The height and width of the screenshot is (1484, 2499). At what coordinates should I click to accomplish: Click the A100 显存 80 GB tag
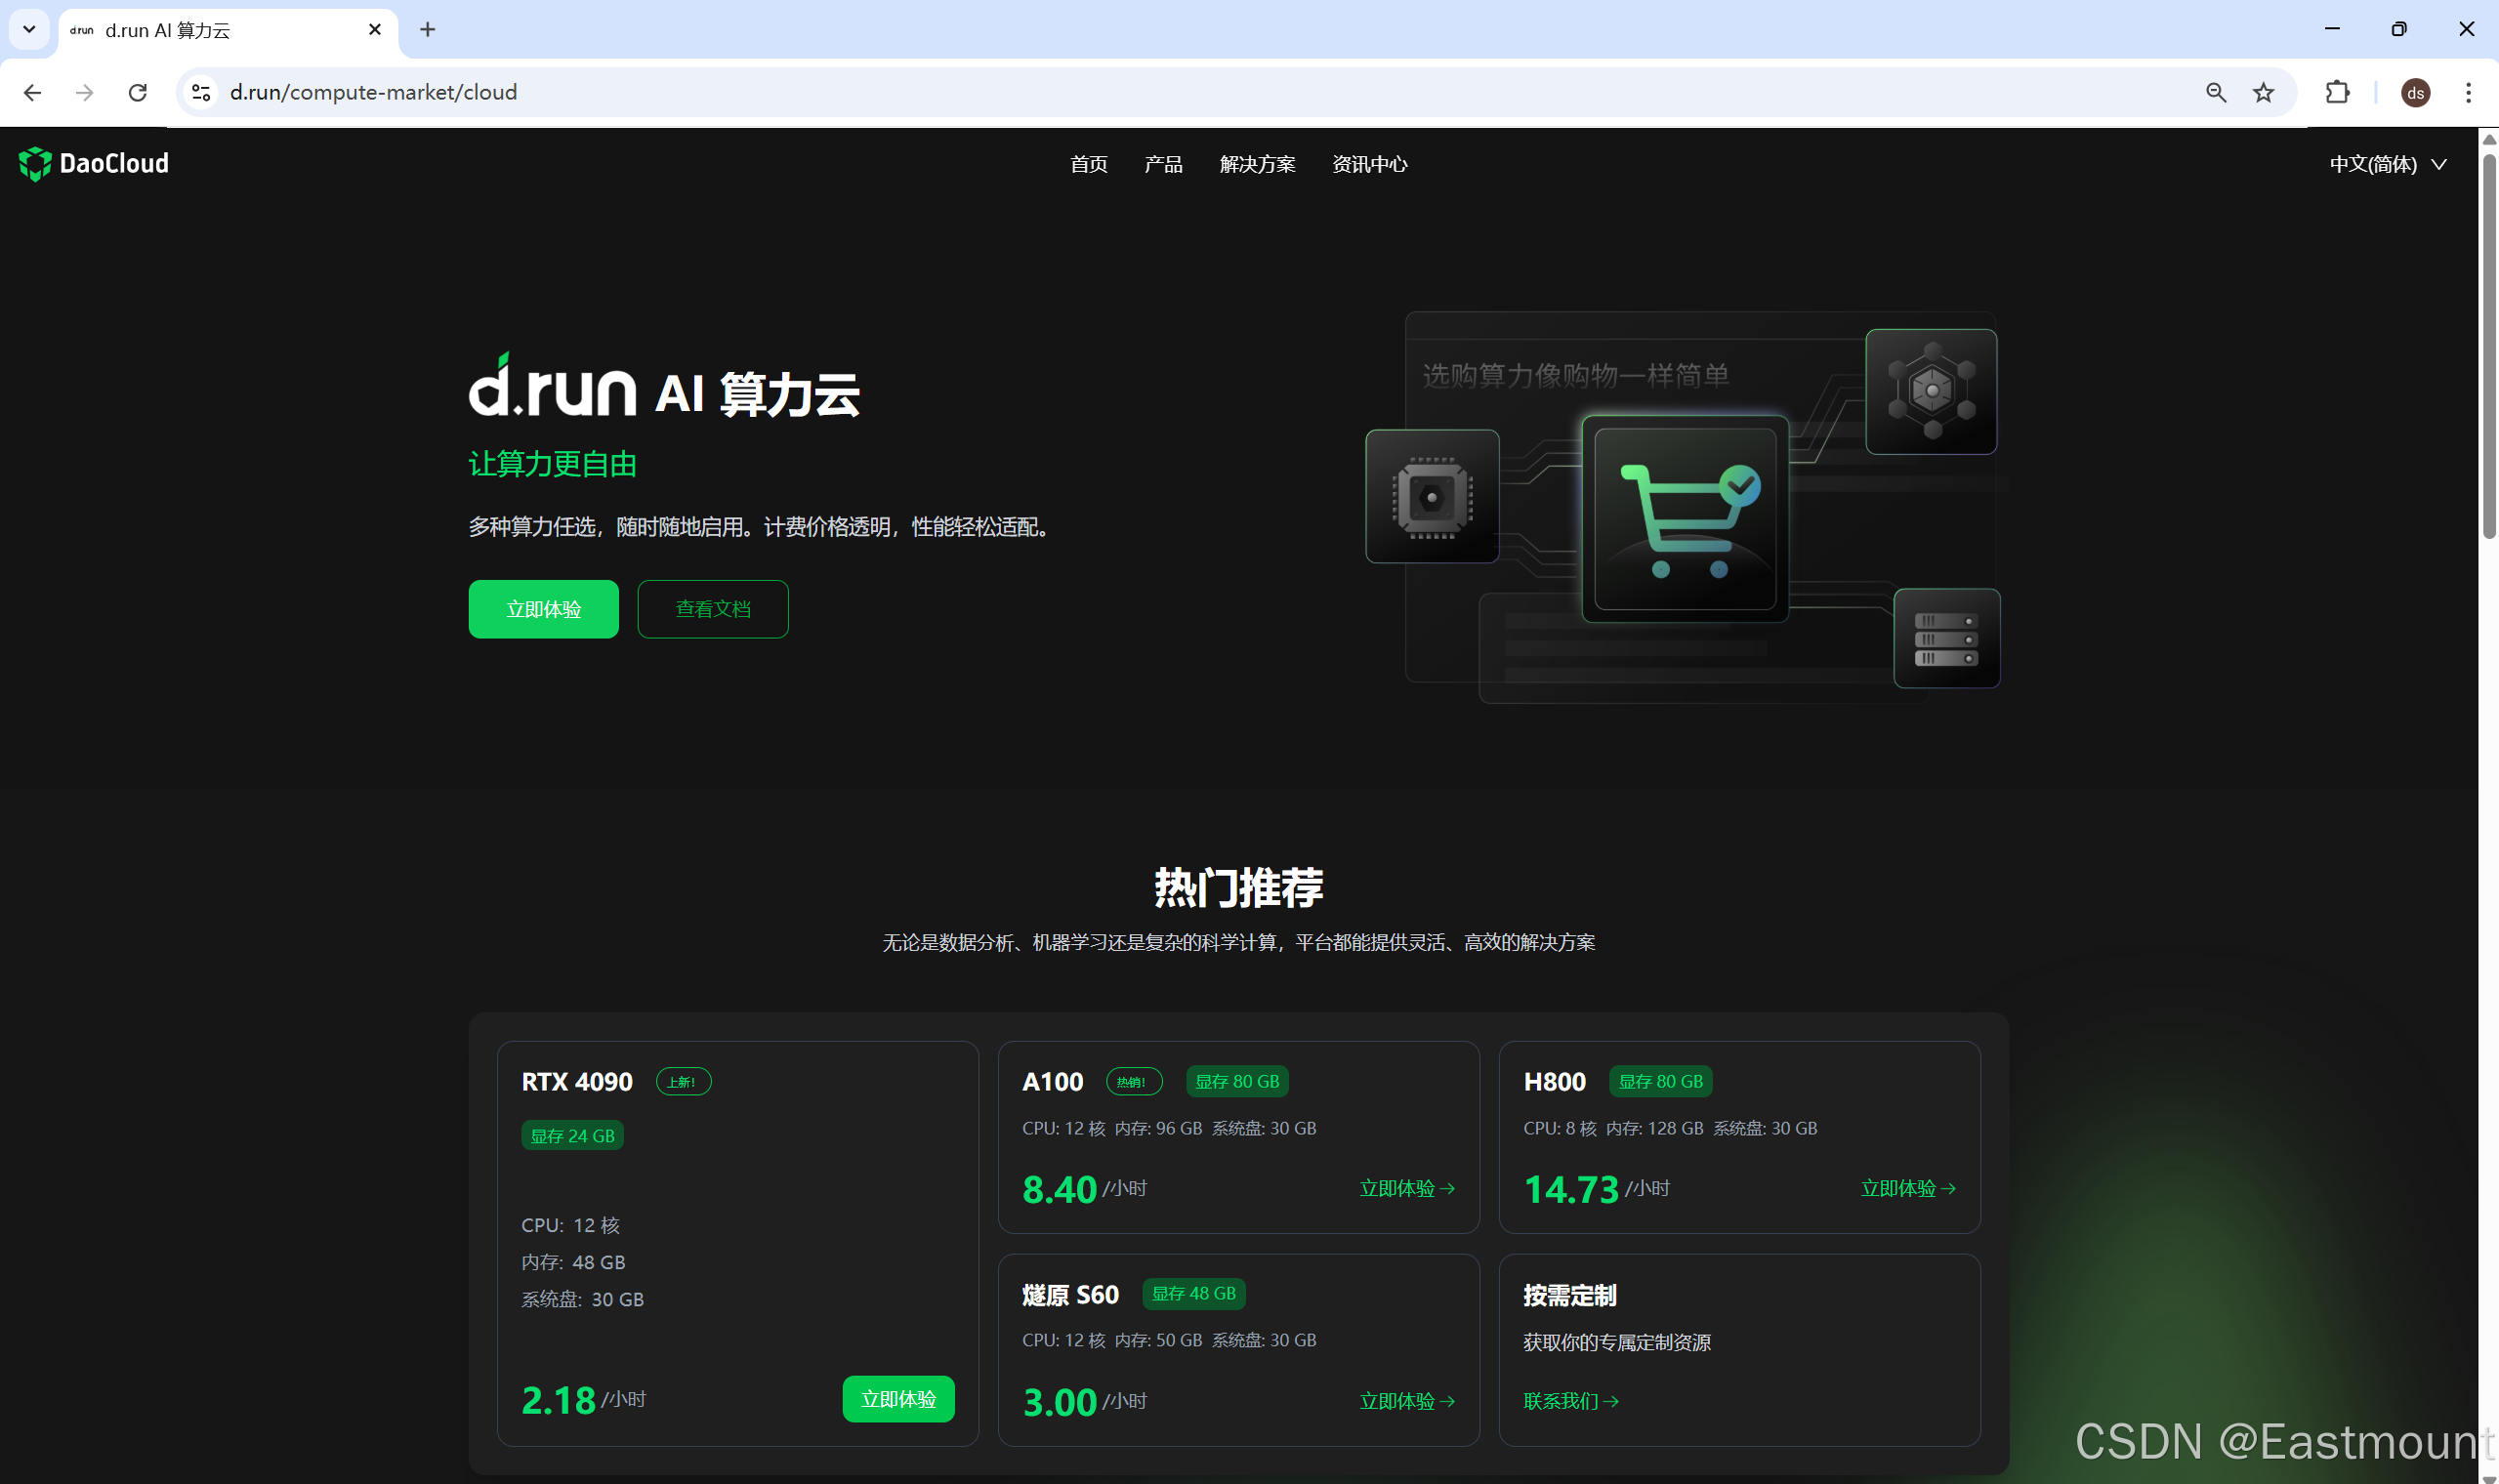coord(1237,1081)
